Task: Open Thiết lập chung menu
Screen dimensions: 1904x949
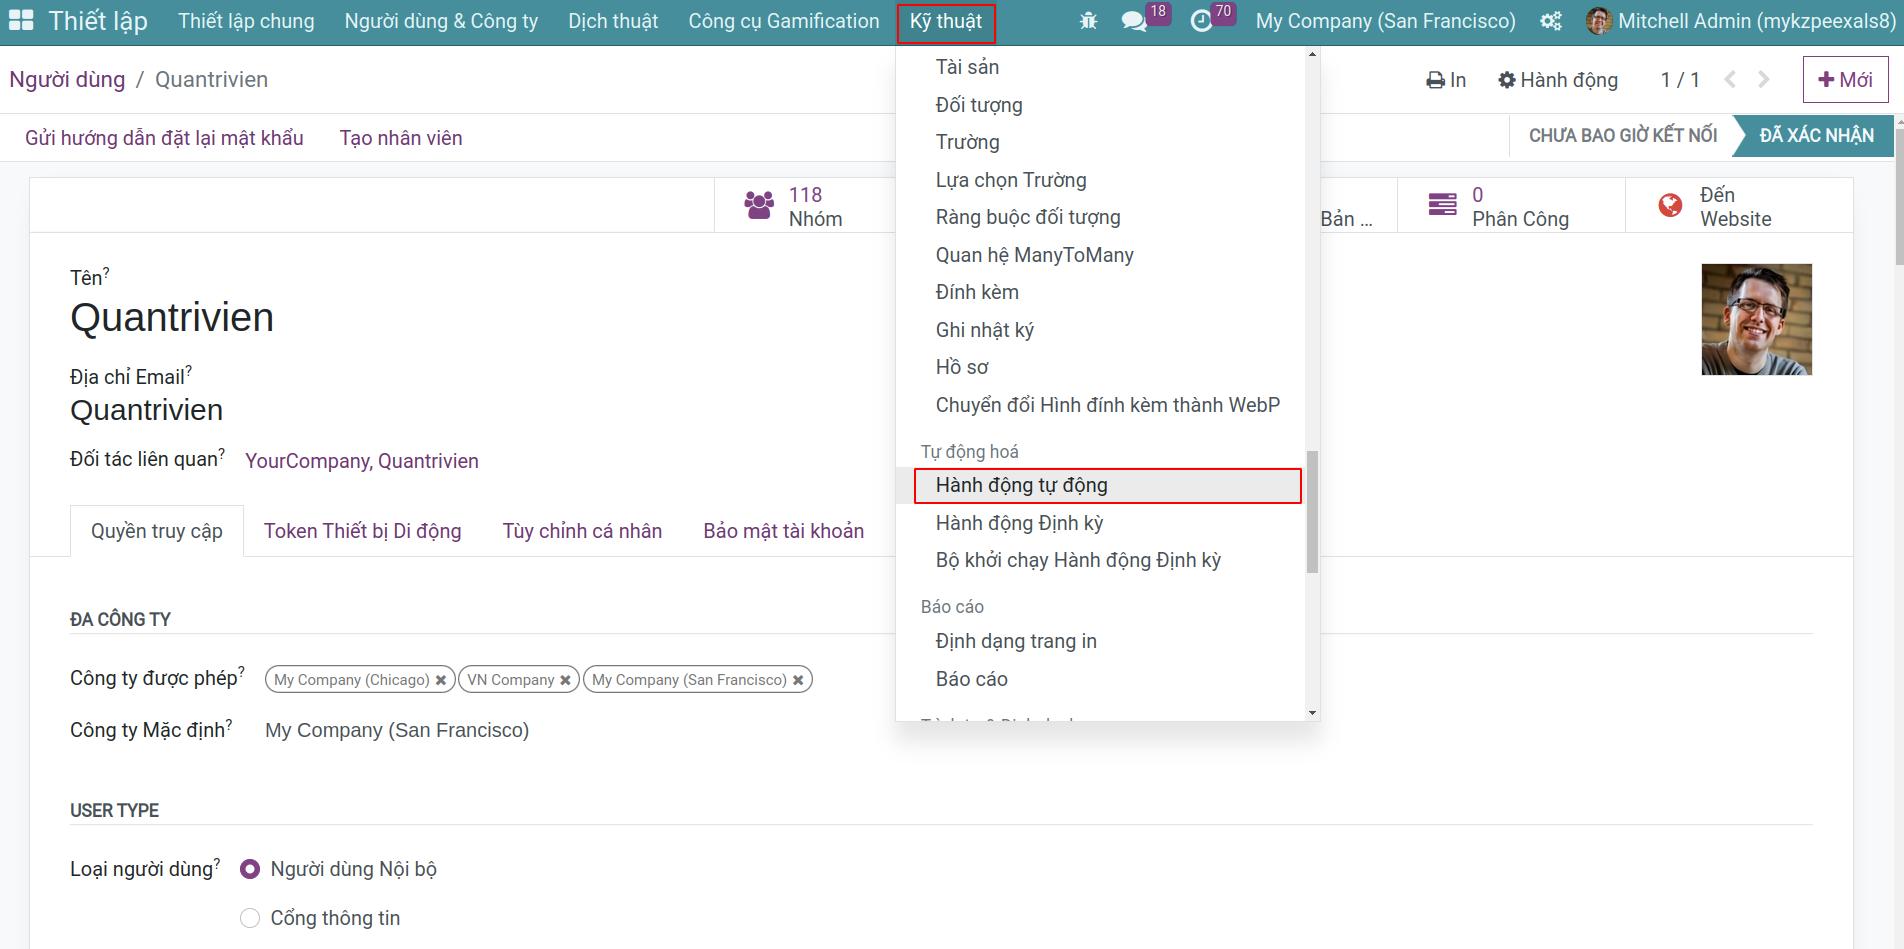Action: click(246, 21)
